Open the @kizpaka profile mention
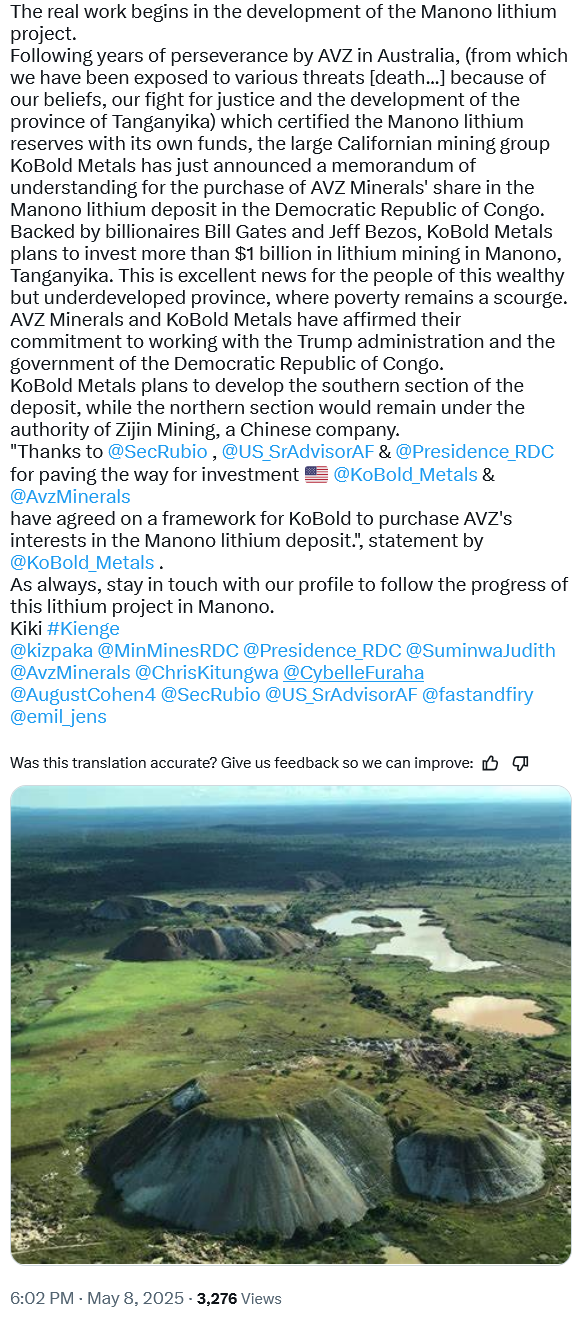Viewport: 582px width, 1320px height. point(51,650)
